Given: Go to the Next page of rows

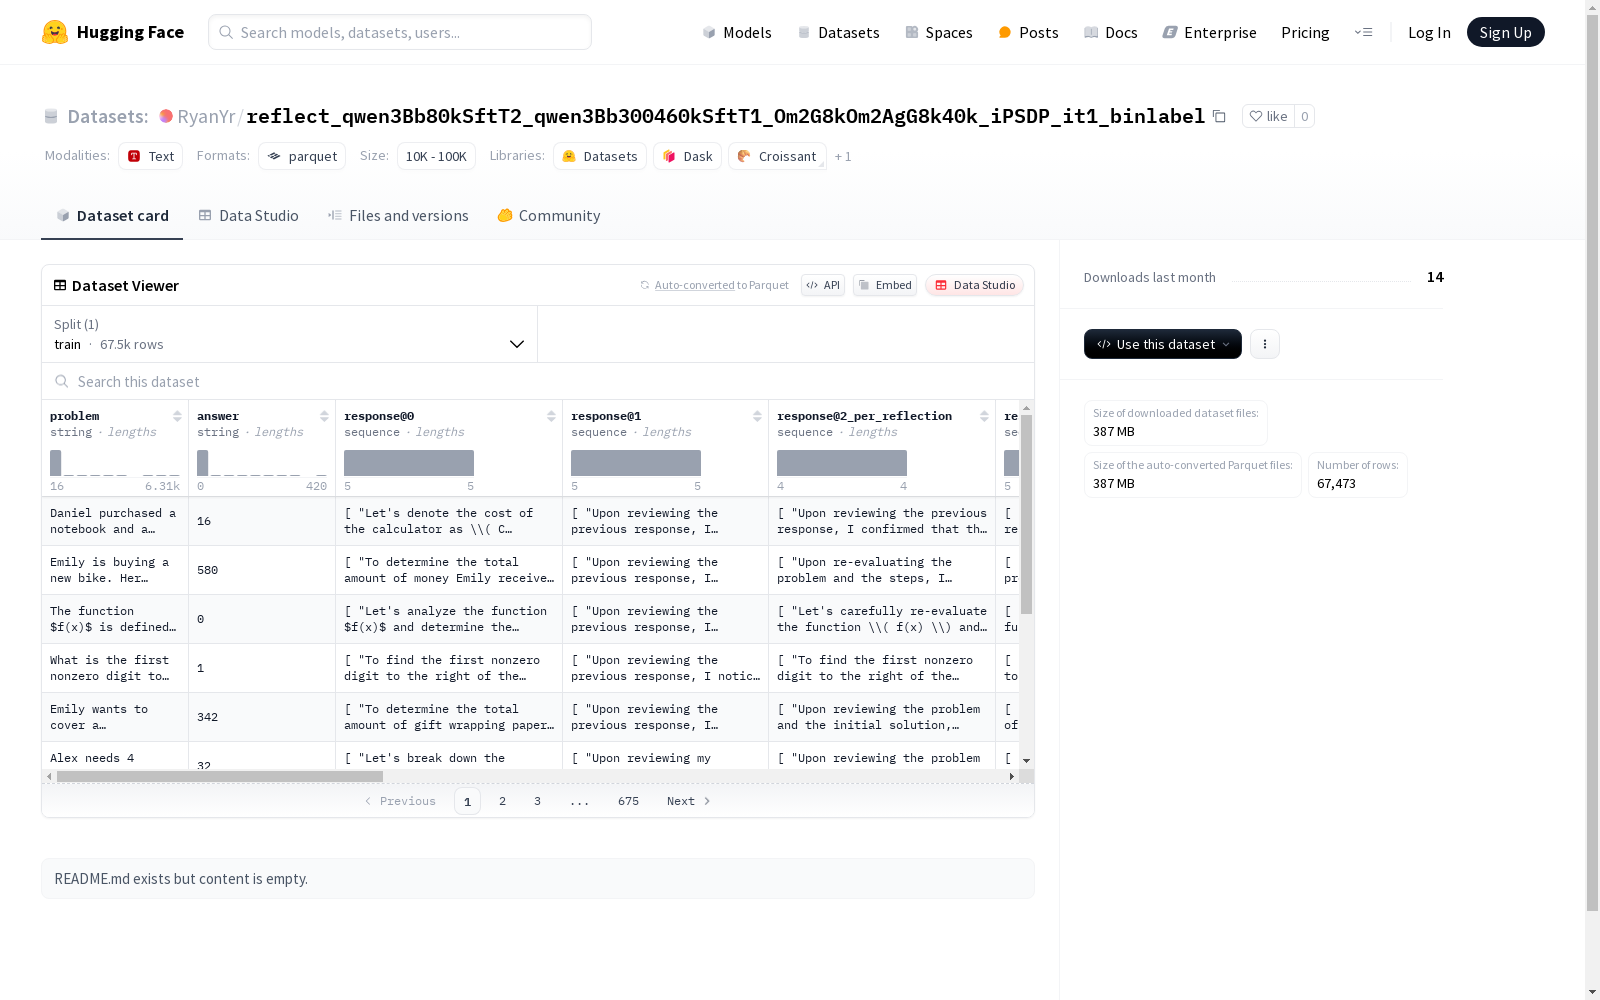Looking at the screenshot, I should click(689, 801).
